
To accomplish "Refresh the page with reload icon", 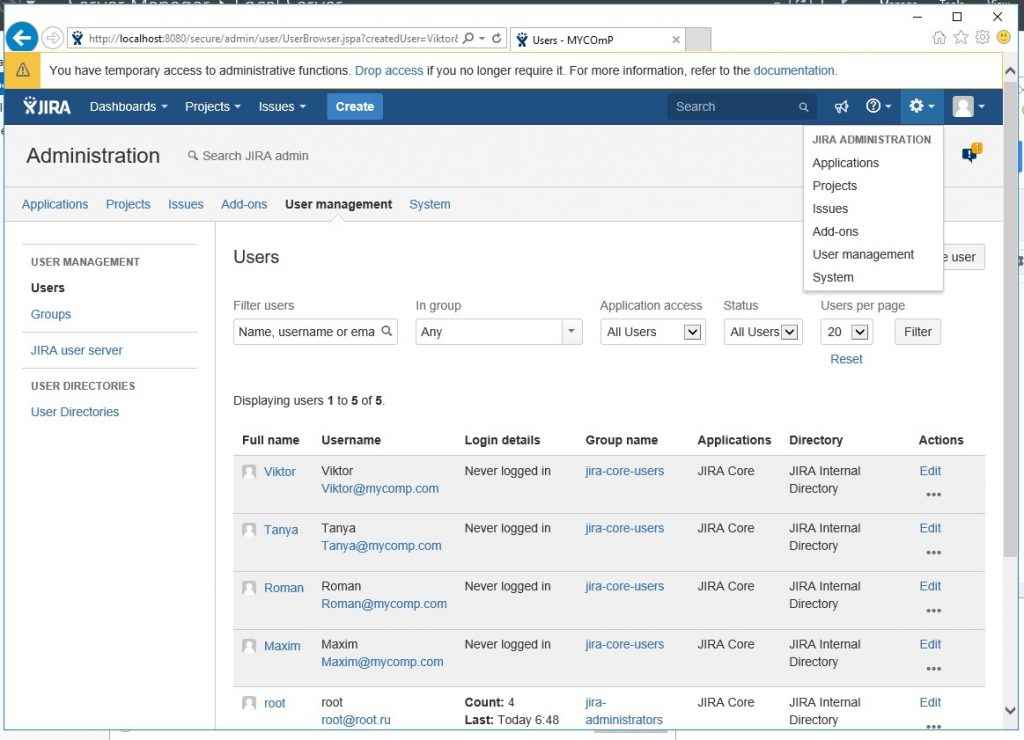I will [x=497, y=39].
